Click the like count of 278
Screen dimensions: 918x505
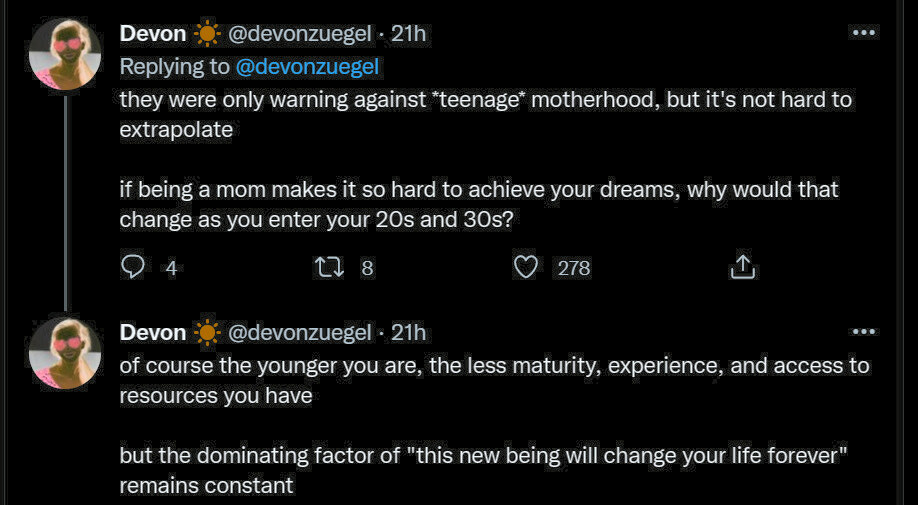click(573, 268)
